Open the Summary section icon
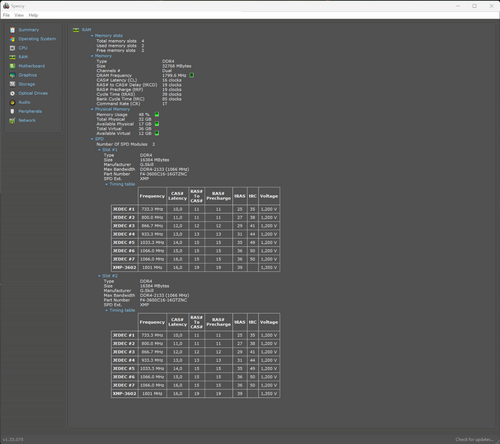This screenshot has height=444, width=500. pos(12,30)
